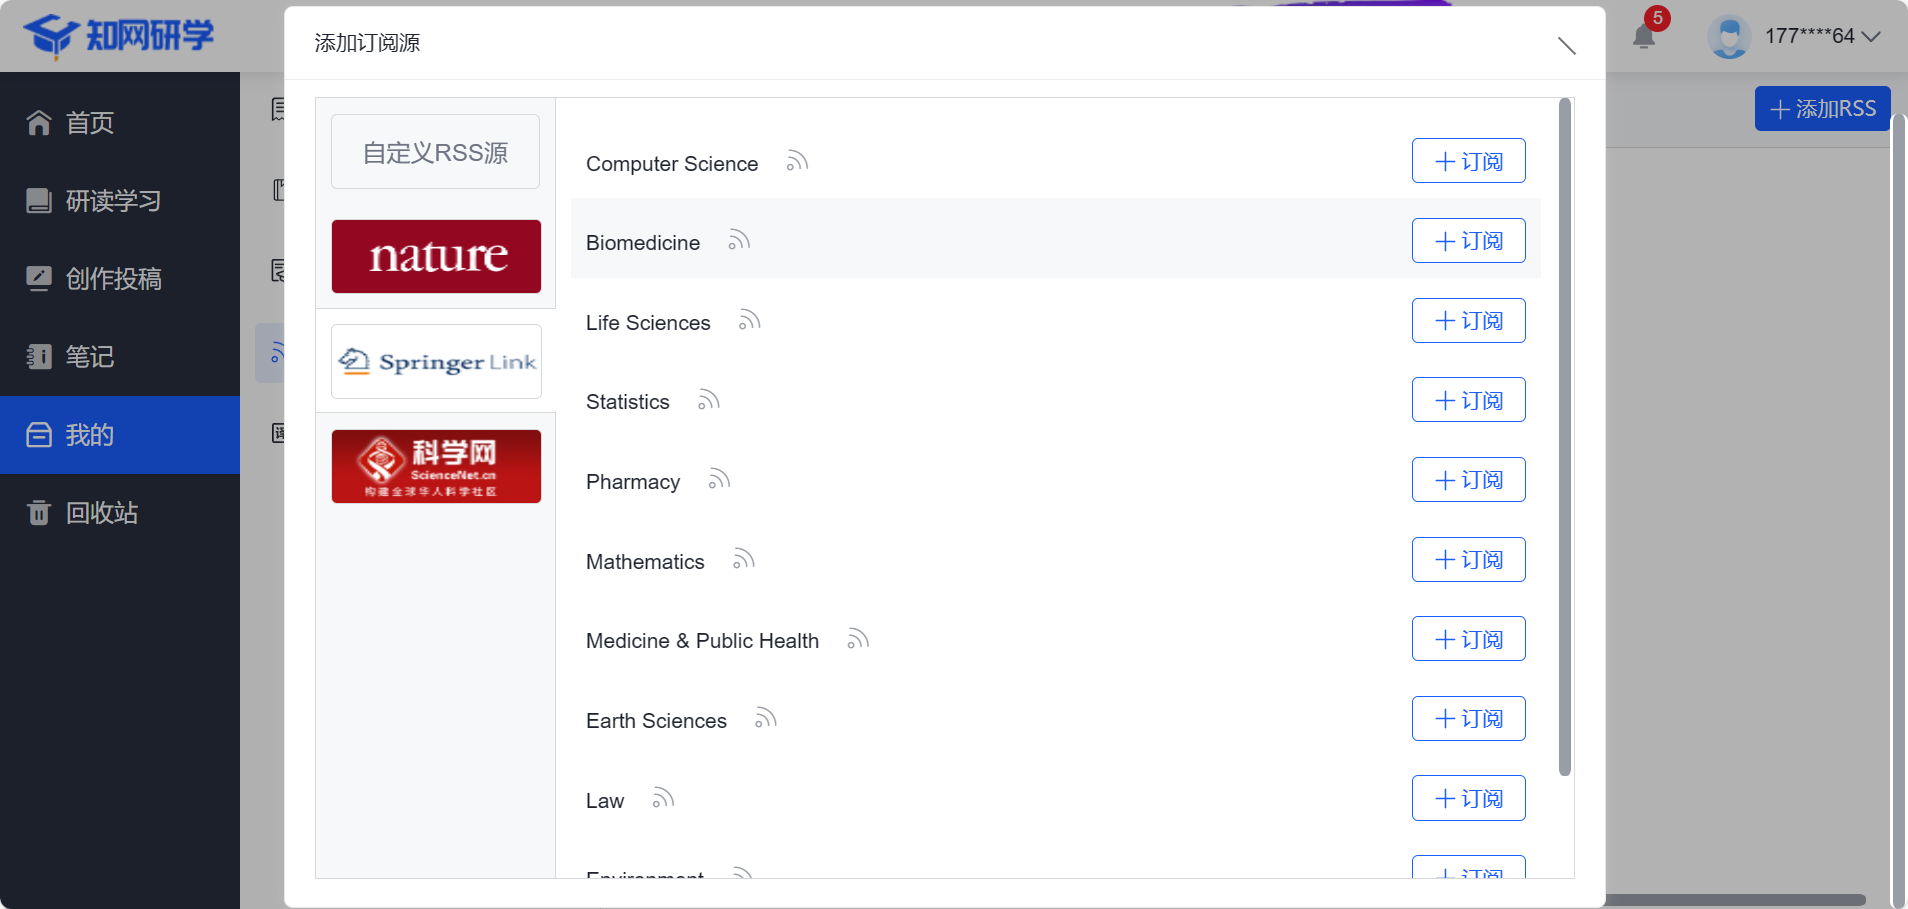Open 自定义RSS源 custom source option
The image size is (1908, 909).
[x=436, y=152]
